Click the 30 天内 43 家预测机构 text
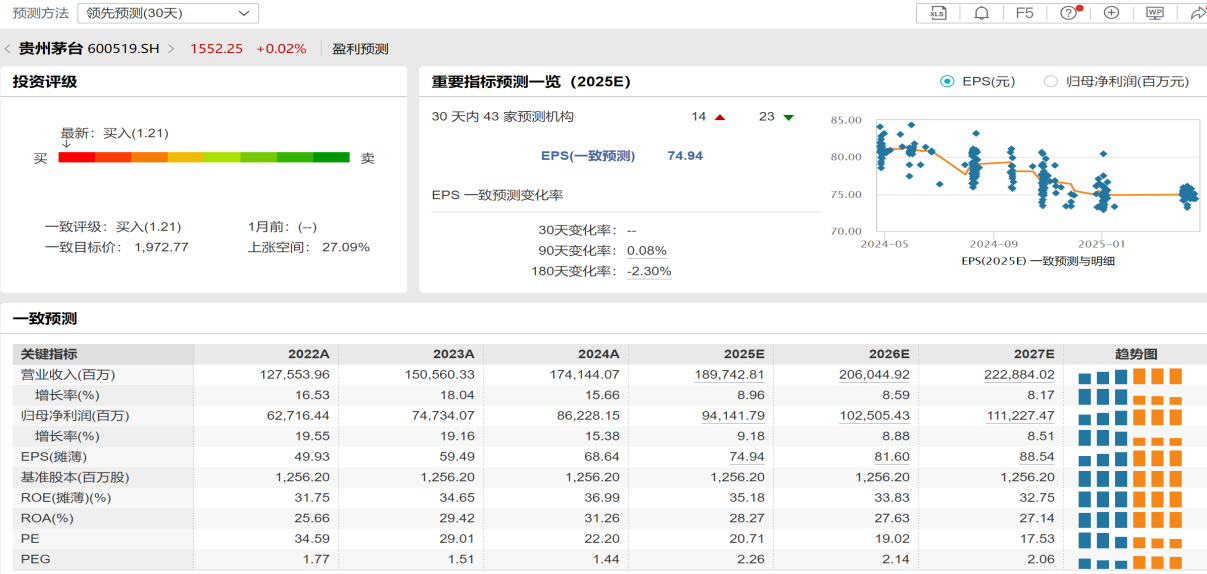Image resolution: width=1207 pixels, height=574 pixels. click(503, 117)
